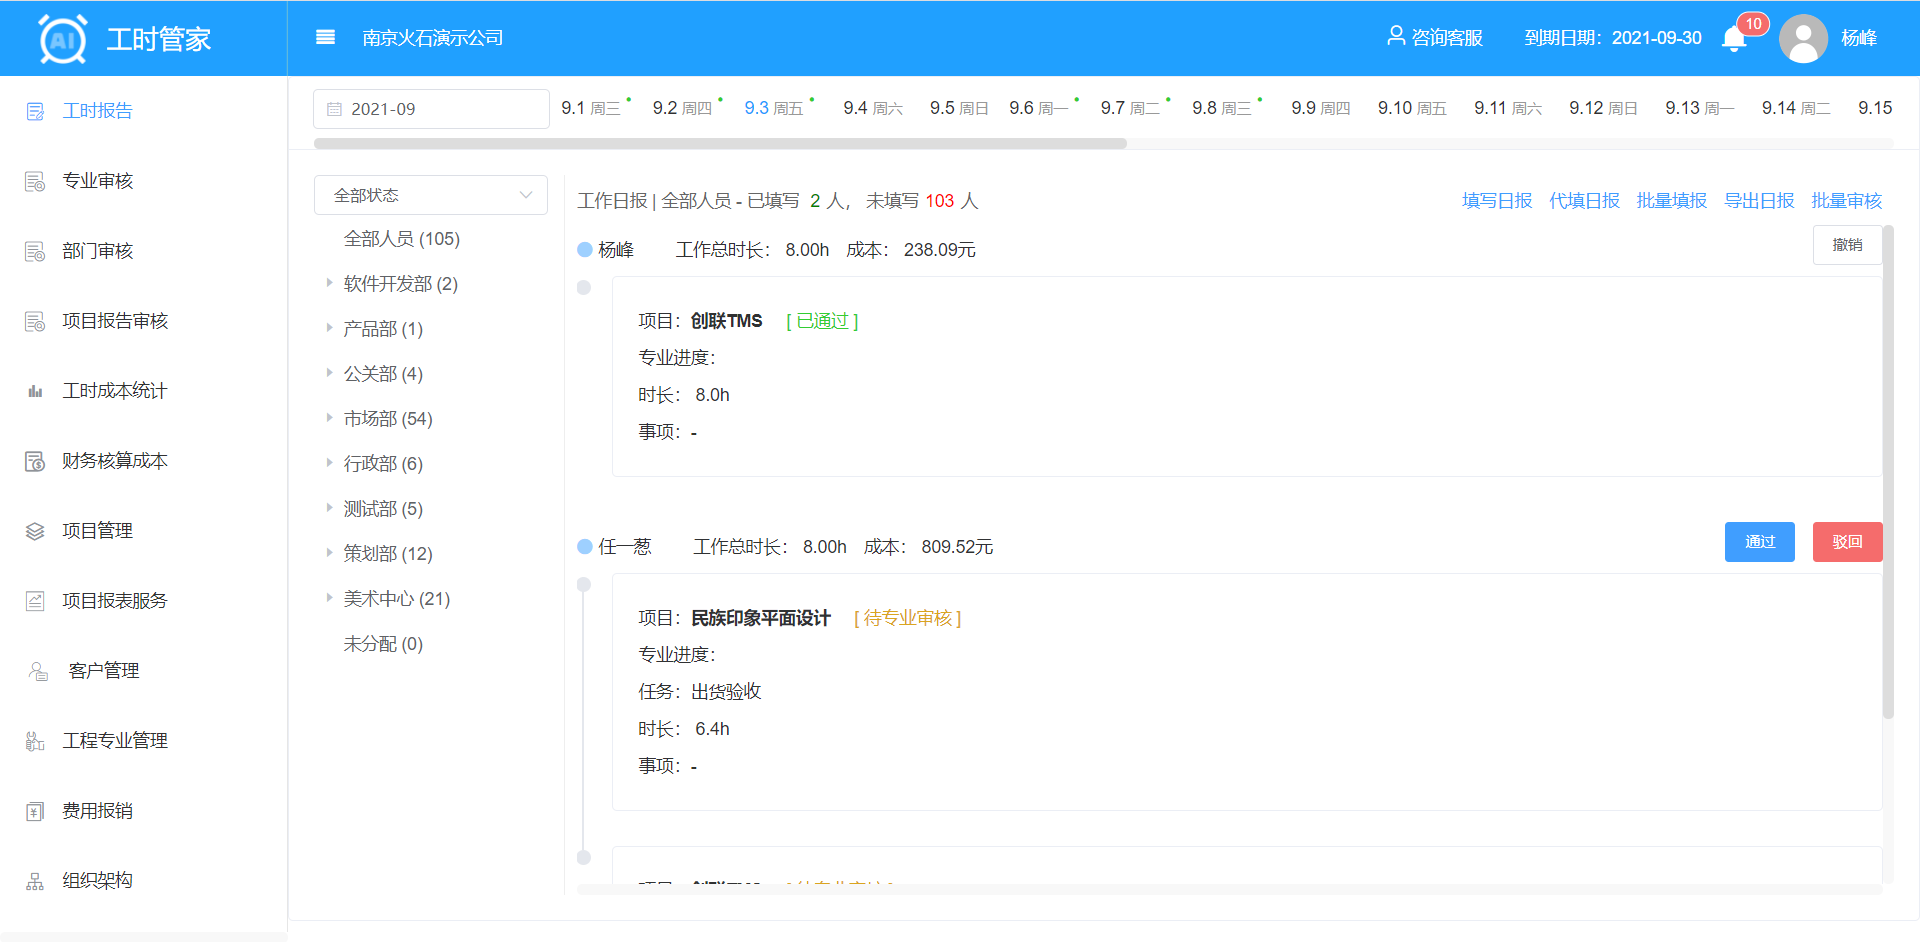Click the blue 通过 button
The image size is (1920, 942).
tap(1759, 542)
